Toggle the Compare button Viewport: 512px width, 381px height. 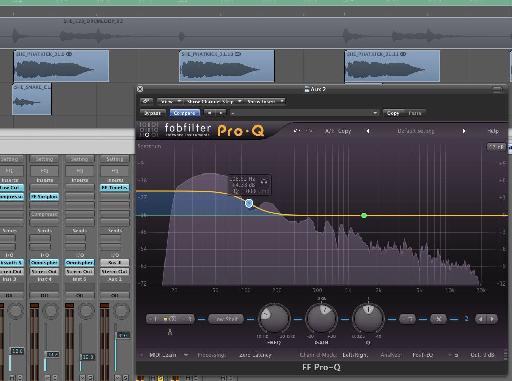(185, 113)
